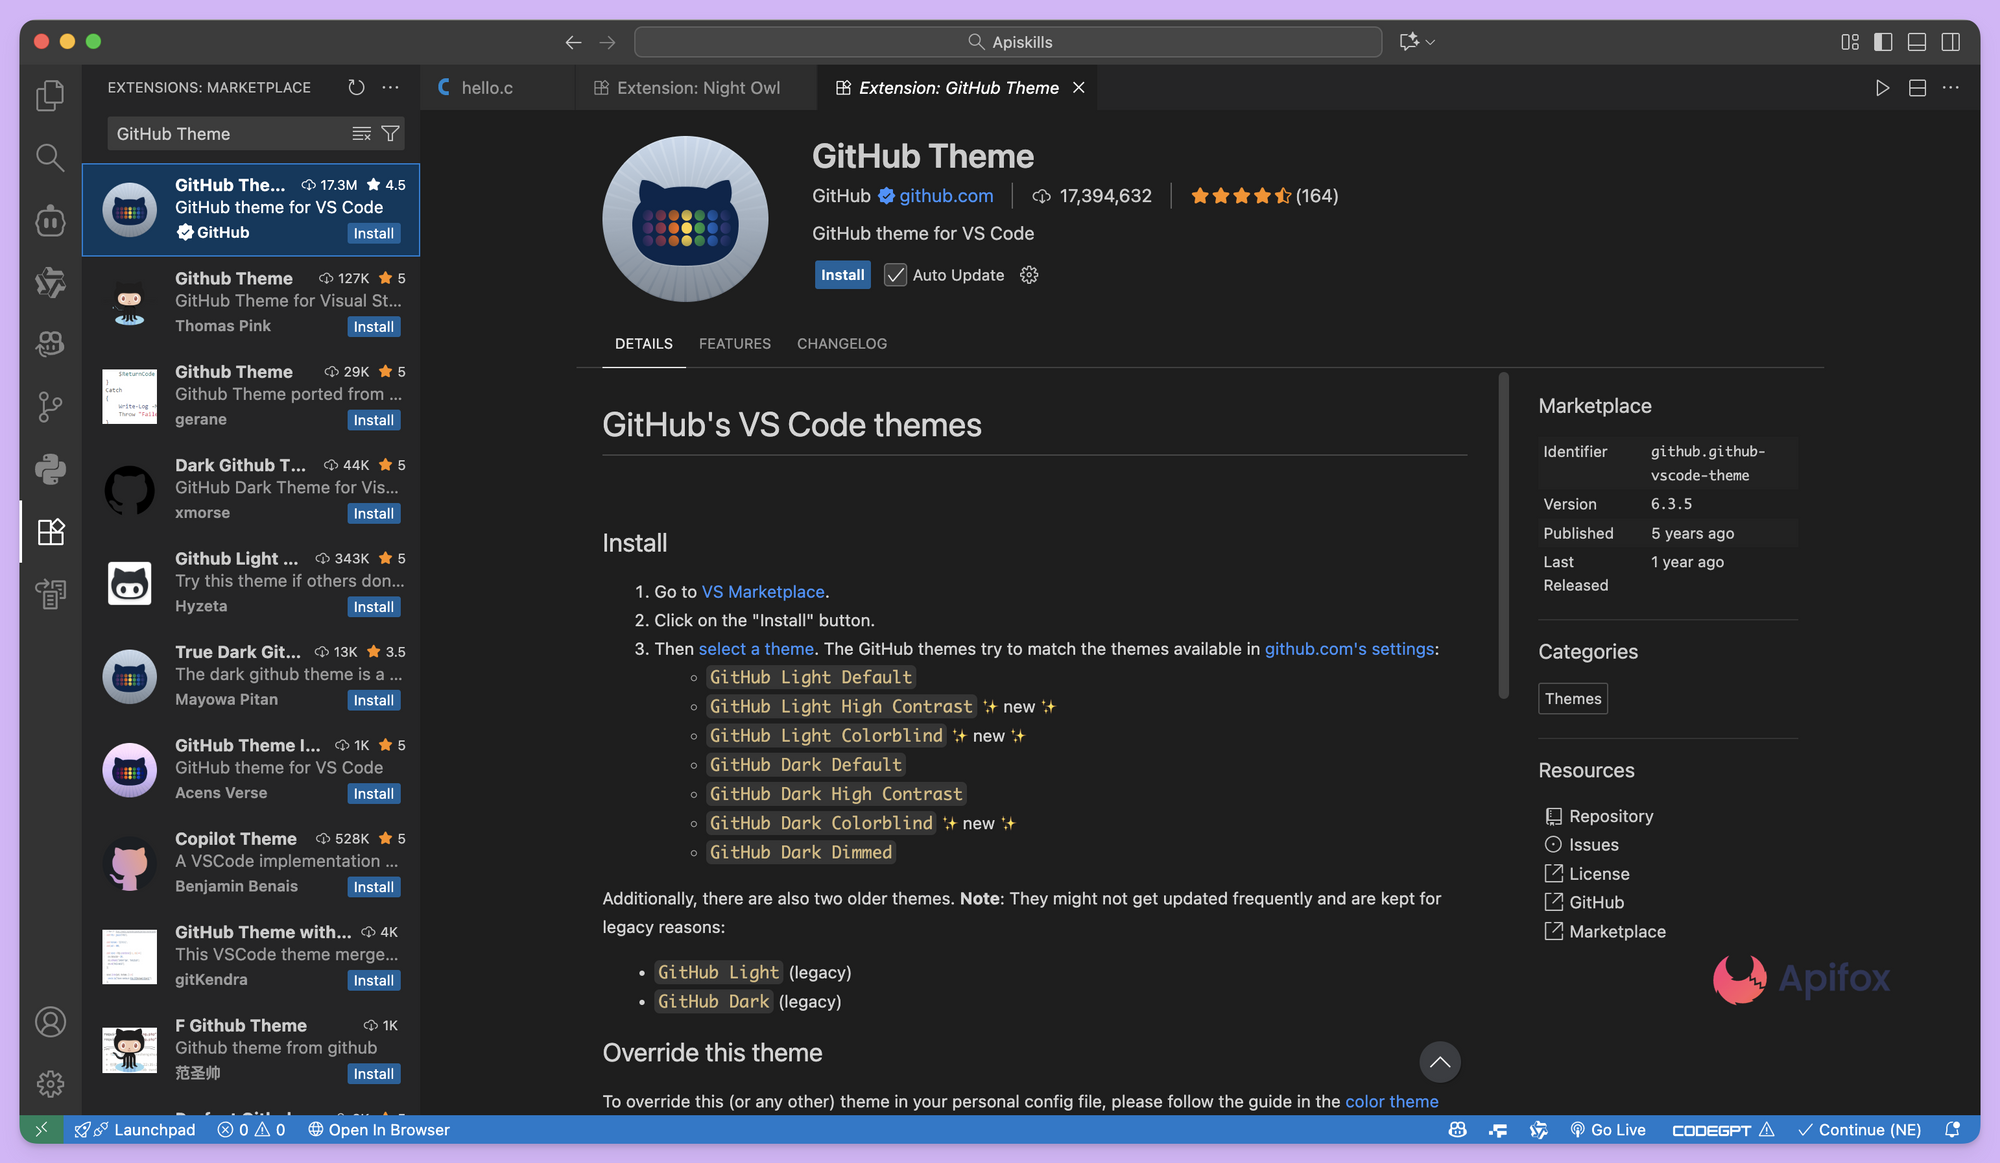Screen dimensions: 2000x1163
Task: Open Settings via the gear icon
Action: coord(50,1083)
